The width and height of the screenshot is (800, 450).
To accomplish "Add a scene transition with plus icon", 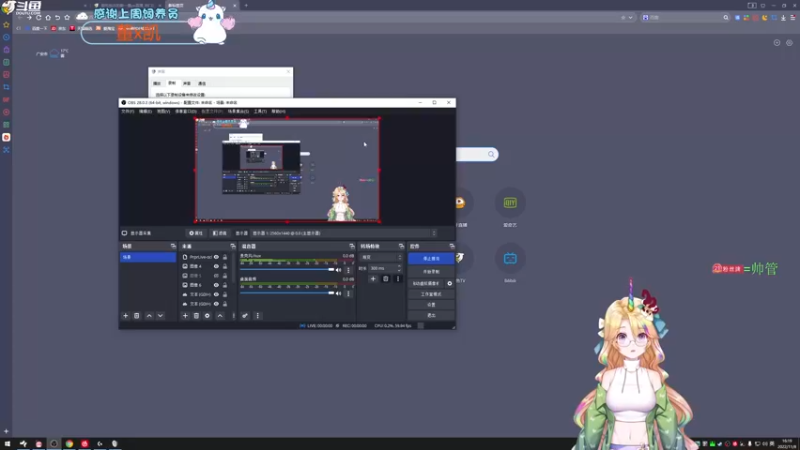I will [373, 279].
